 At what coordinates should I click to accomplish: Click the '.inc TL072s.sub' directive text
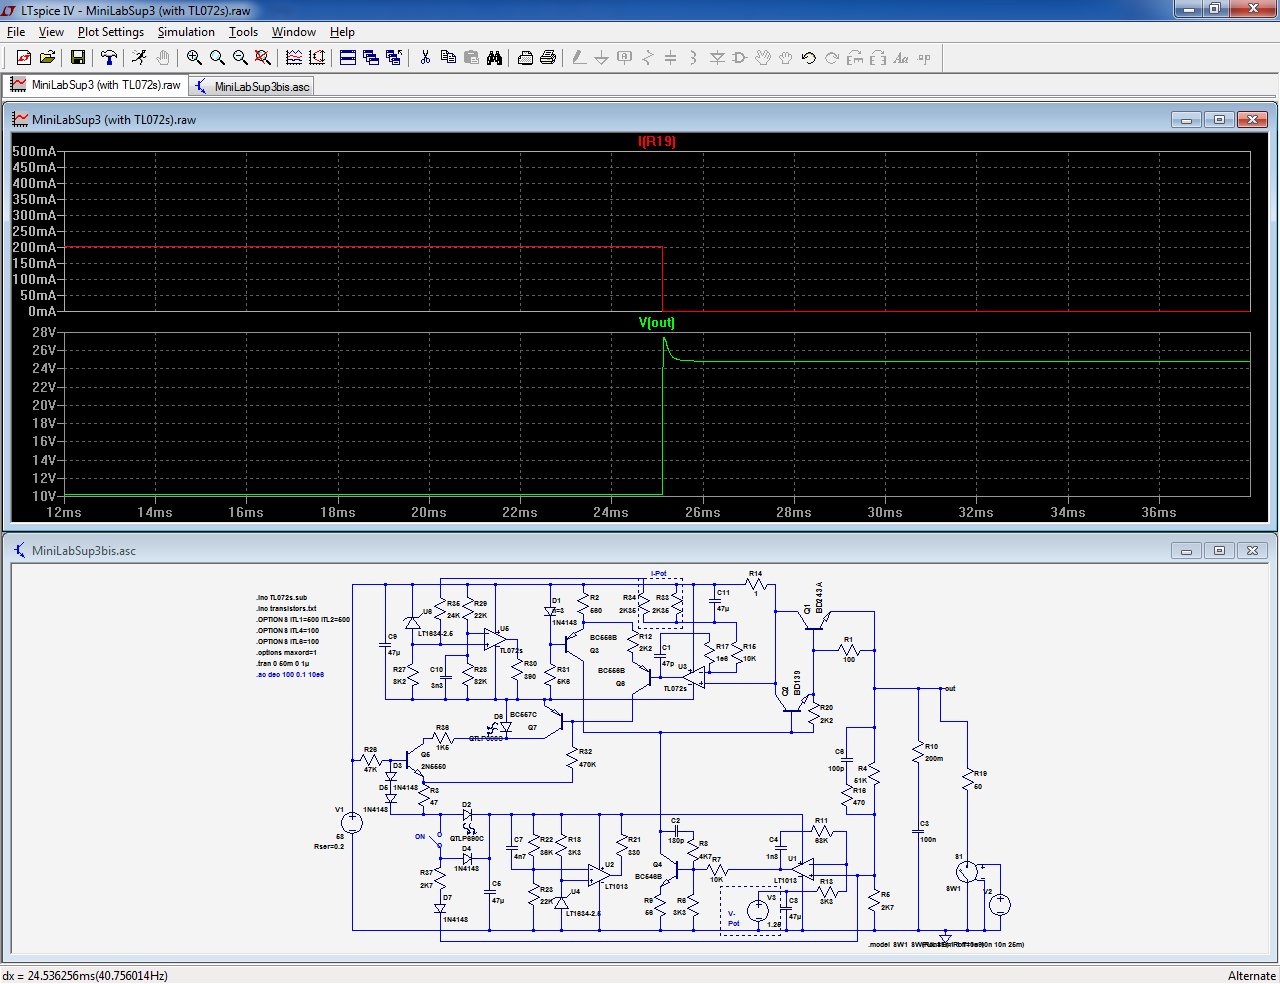pos(282,597)
